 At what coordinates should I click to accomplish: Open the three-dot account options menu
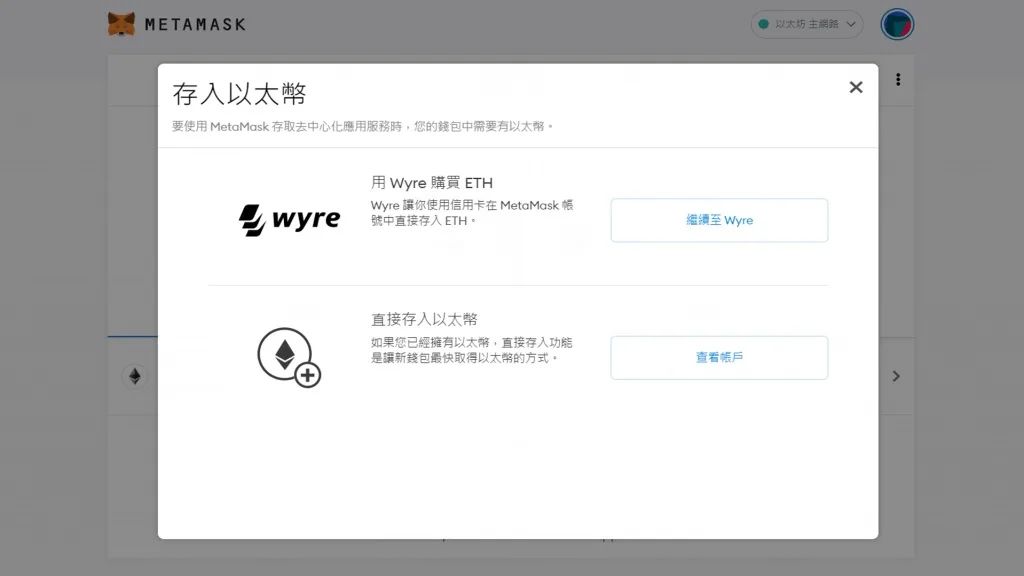(898, 80)
